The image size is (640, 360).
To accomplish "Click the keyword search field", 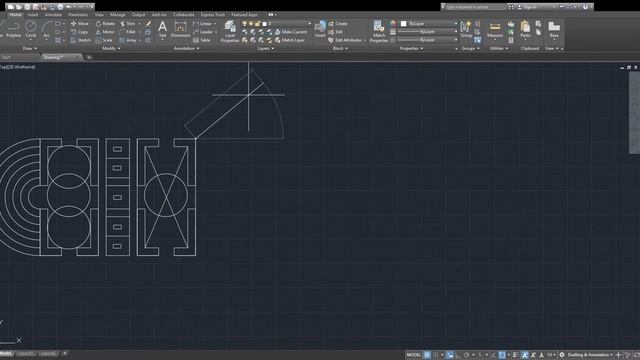I will tap(476, 7).
